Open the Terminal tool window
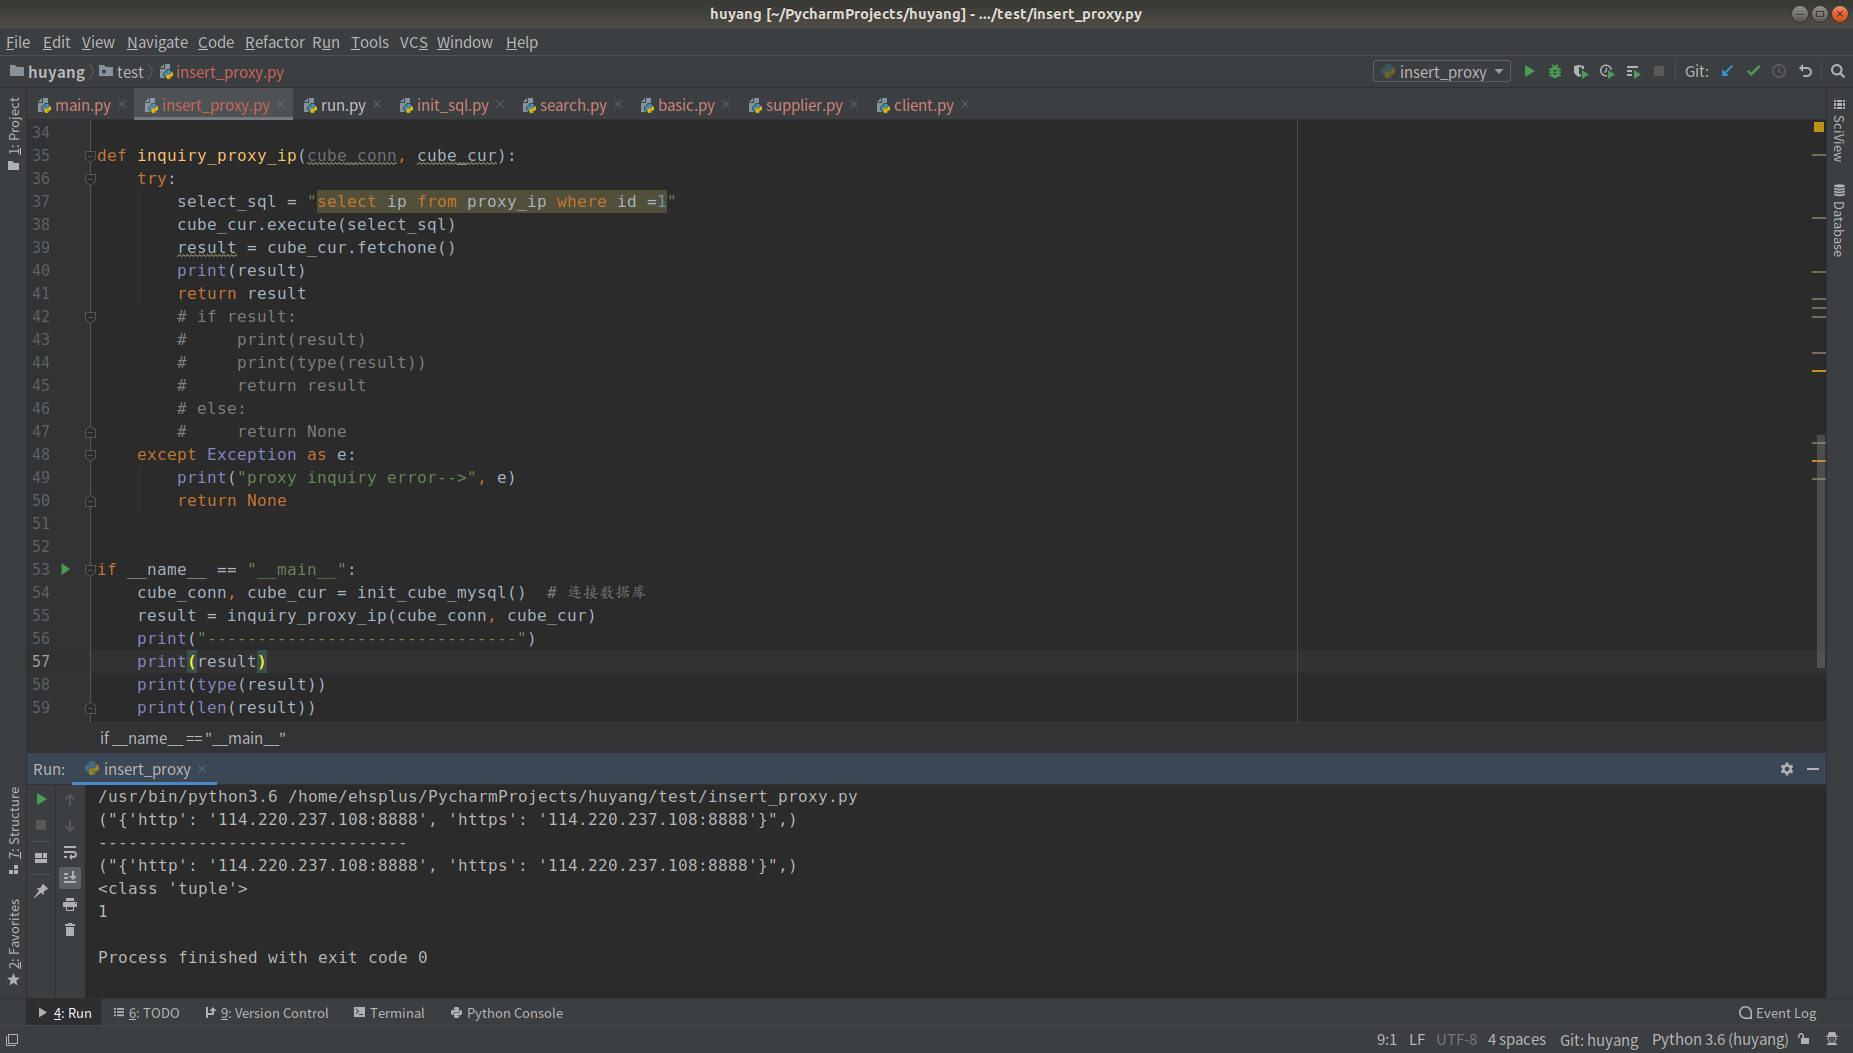1853x1053 pixels. point(389,1012)
